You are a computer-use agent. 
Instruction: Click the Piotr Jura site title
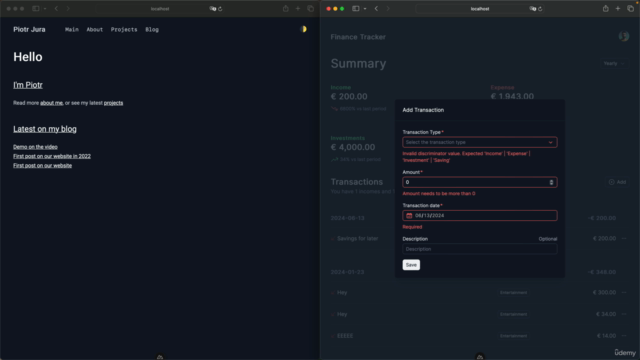click(x=29, y=29)
